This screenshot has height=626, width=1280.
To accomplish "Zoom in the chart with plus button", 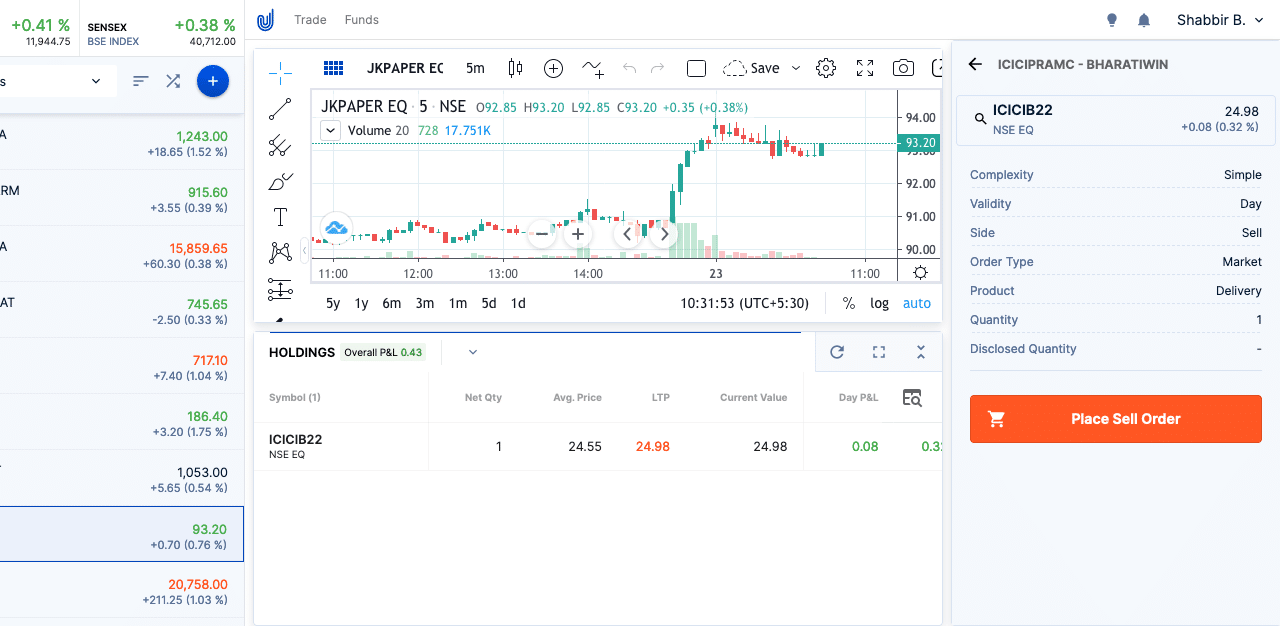I will click(x=577, y=234).
